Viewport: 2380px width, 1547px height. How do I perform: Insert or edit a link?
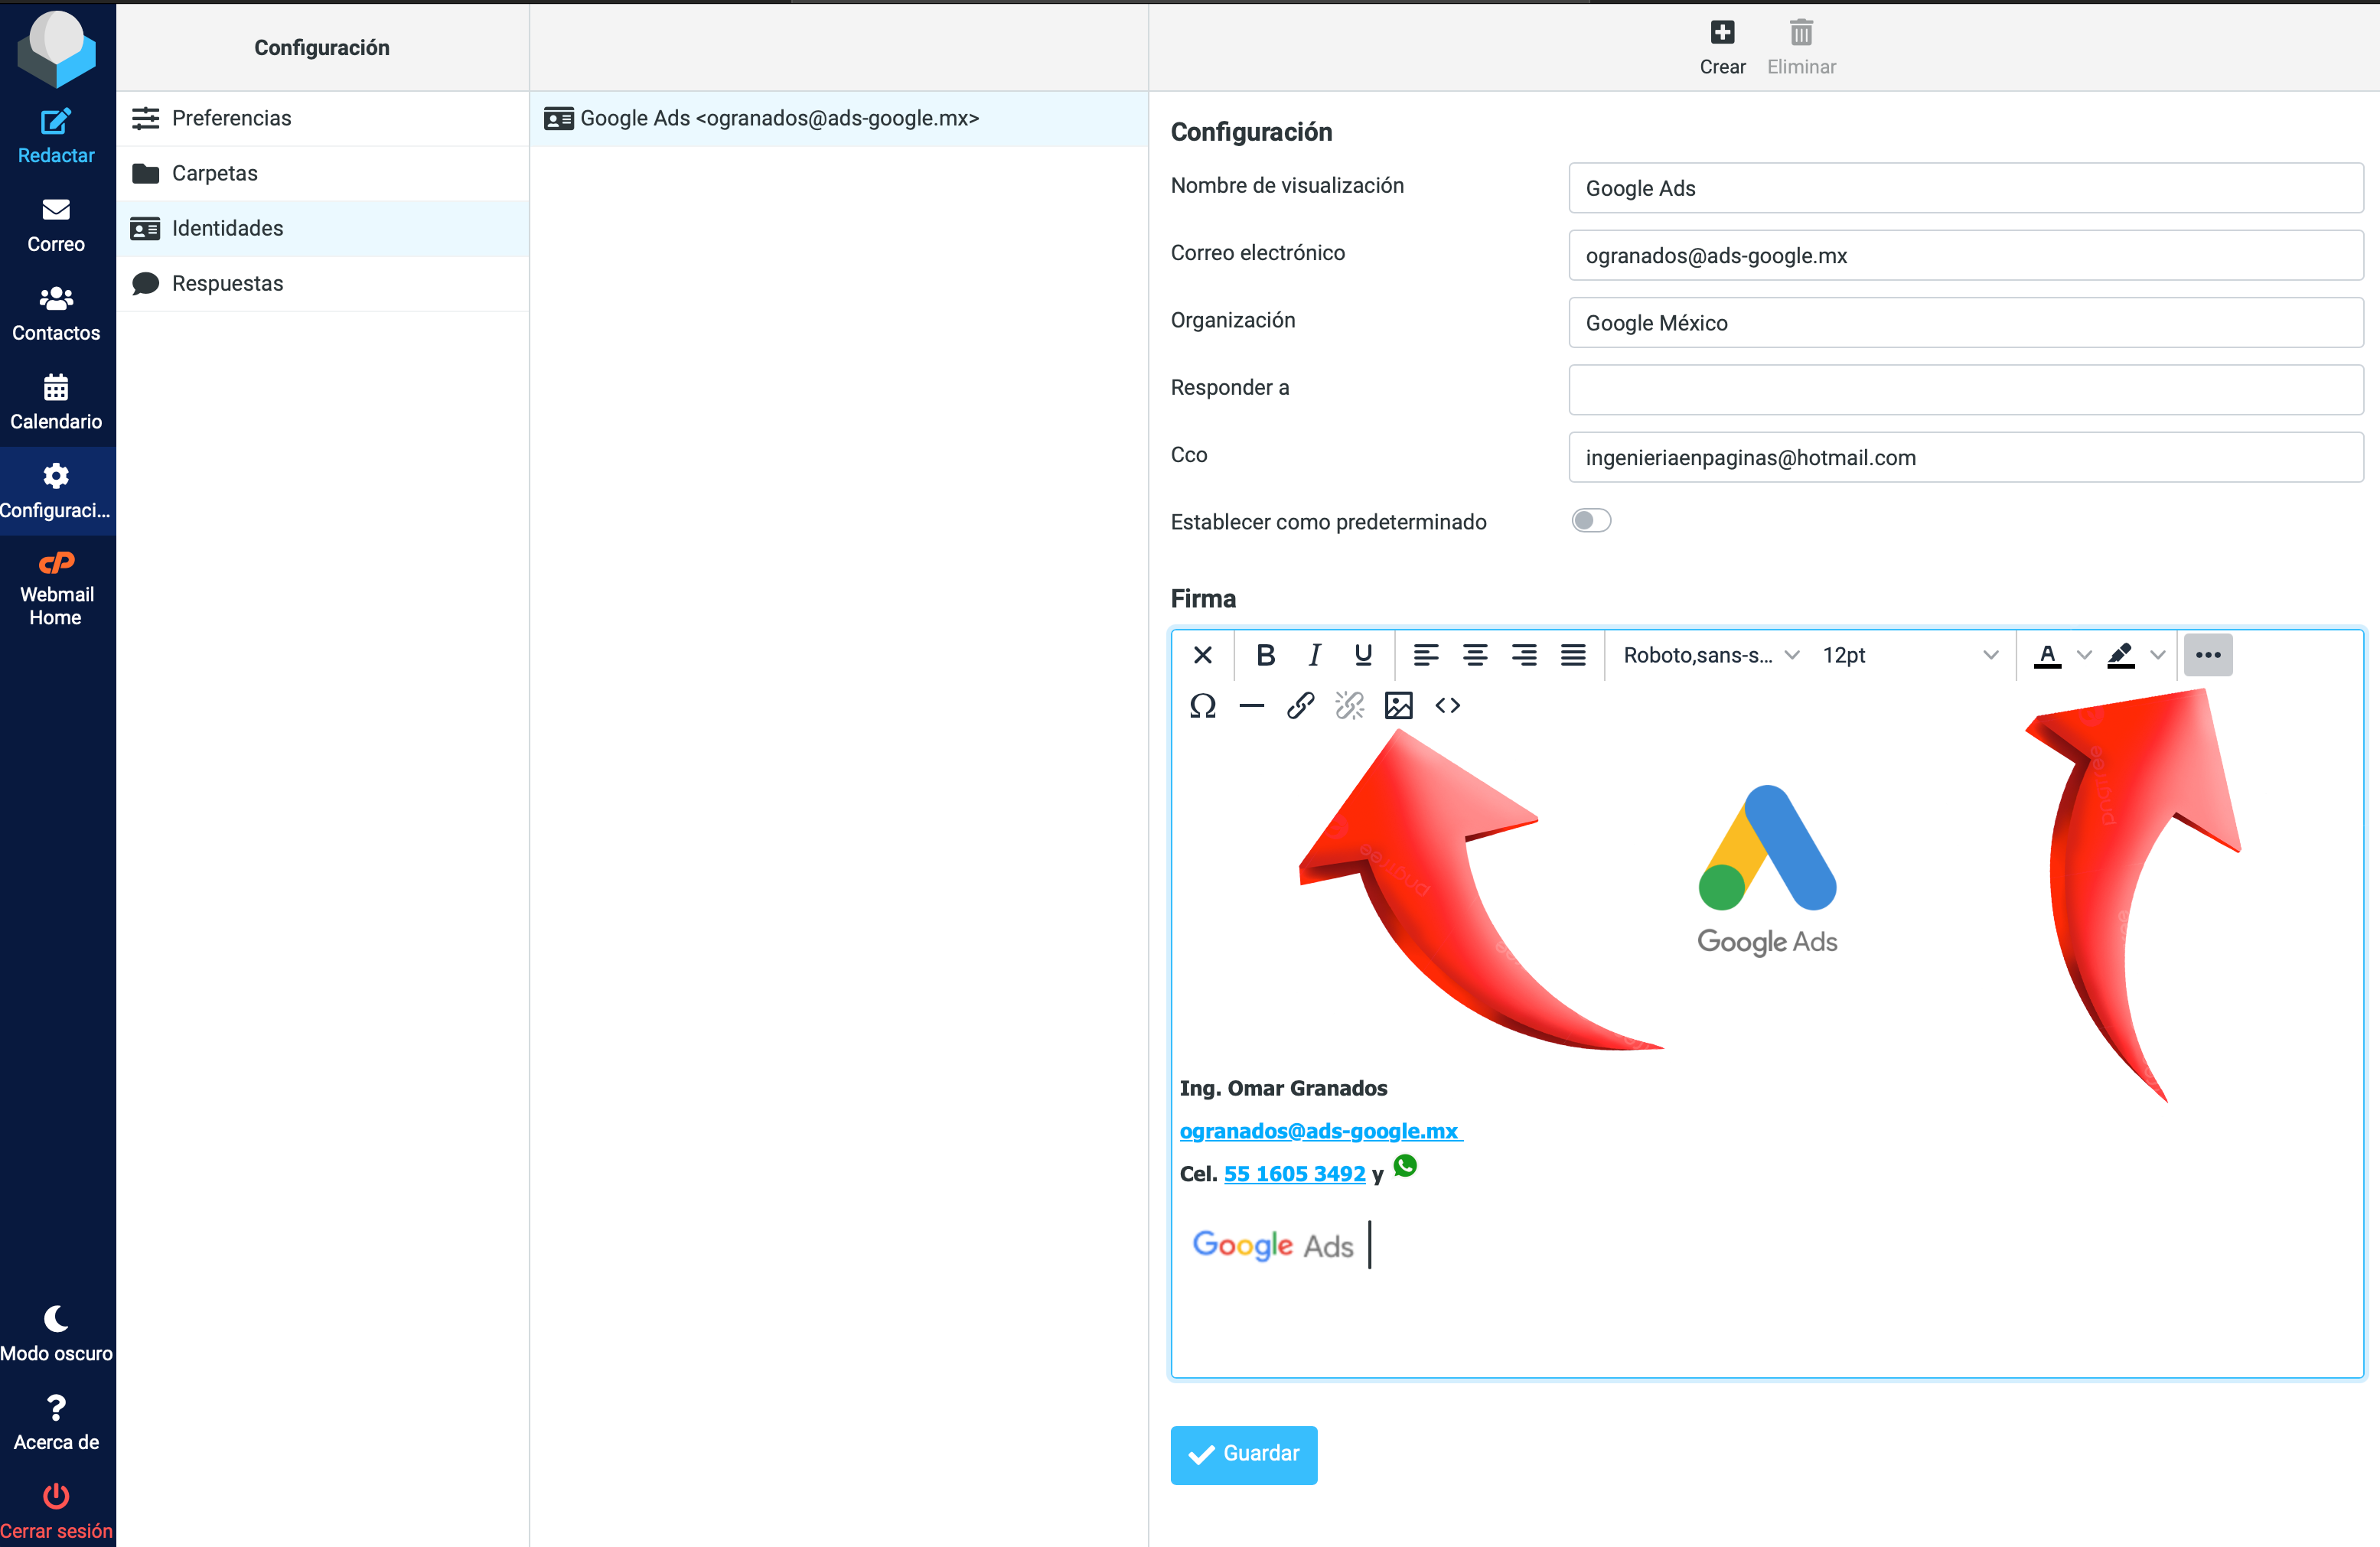1300,706
